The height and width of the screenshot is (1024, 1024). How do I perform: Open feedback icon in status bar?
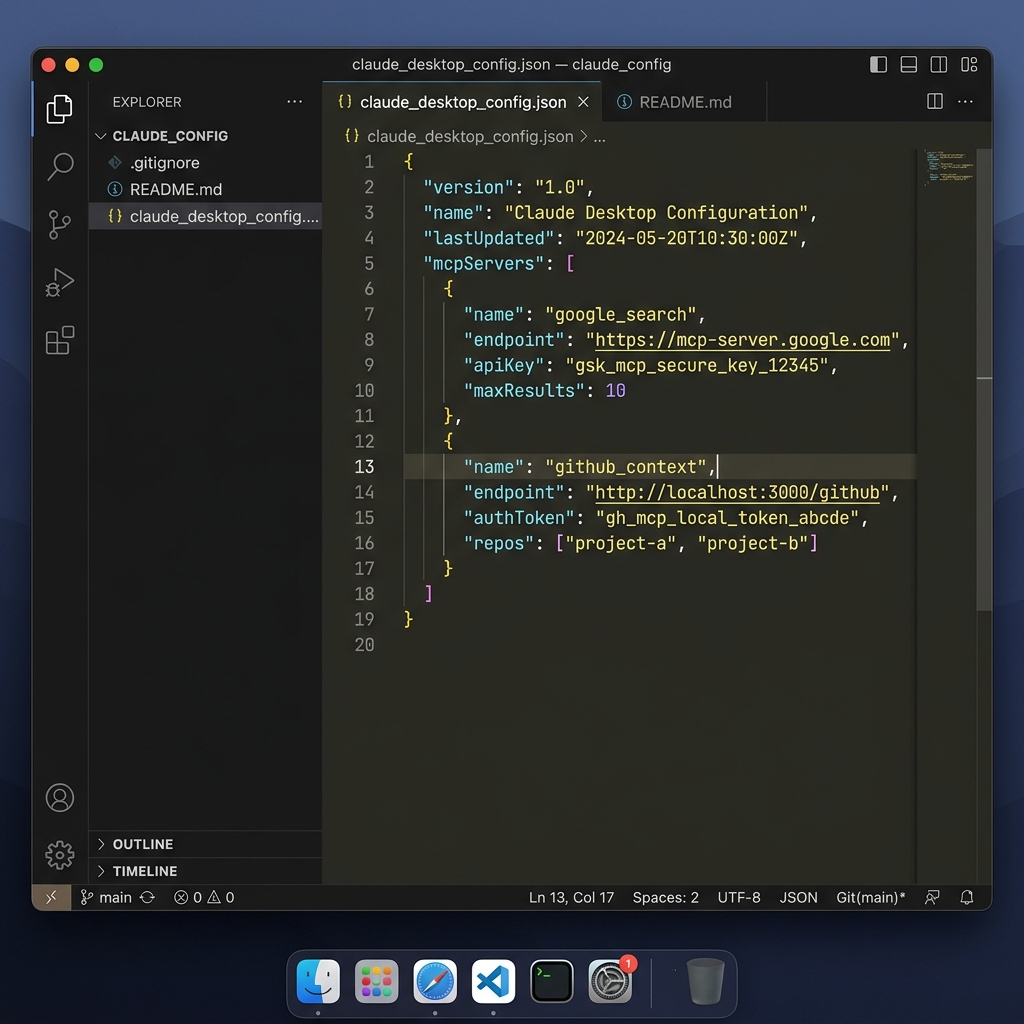click(x=932, y=897)
